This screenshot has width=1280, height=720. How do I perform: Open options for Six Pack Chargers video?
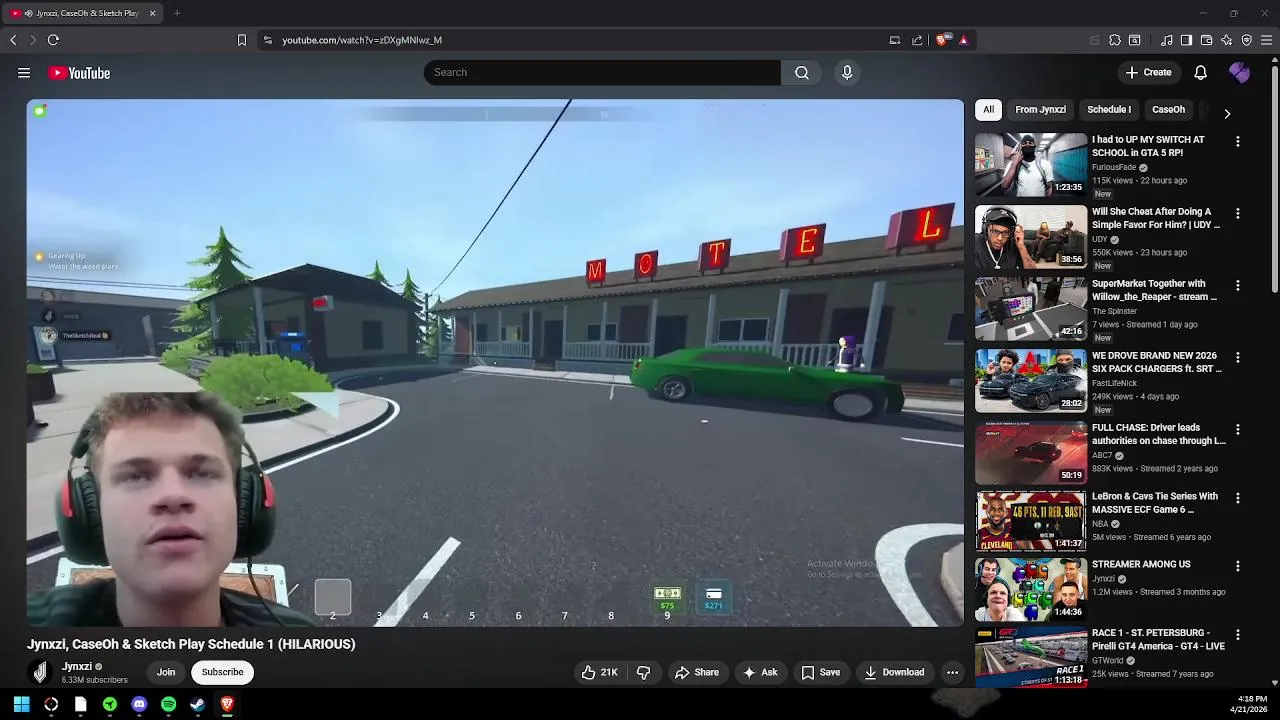pos(1238,357)
